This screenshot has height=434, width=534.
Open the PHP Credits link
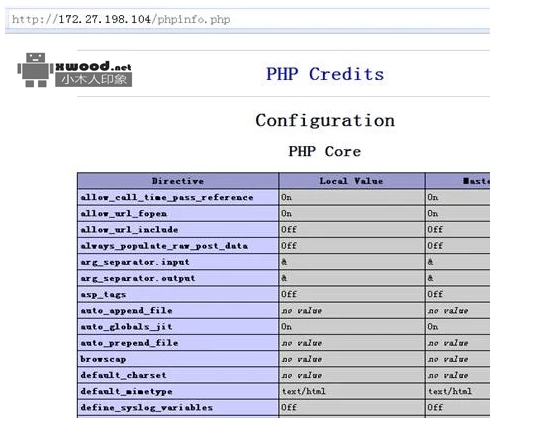[x=325, y=74]
